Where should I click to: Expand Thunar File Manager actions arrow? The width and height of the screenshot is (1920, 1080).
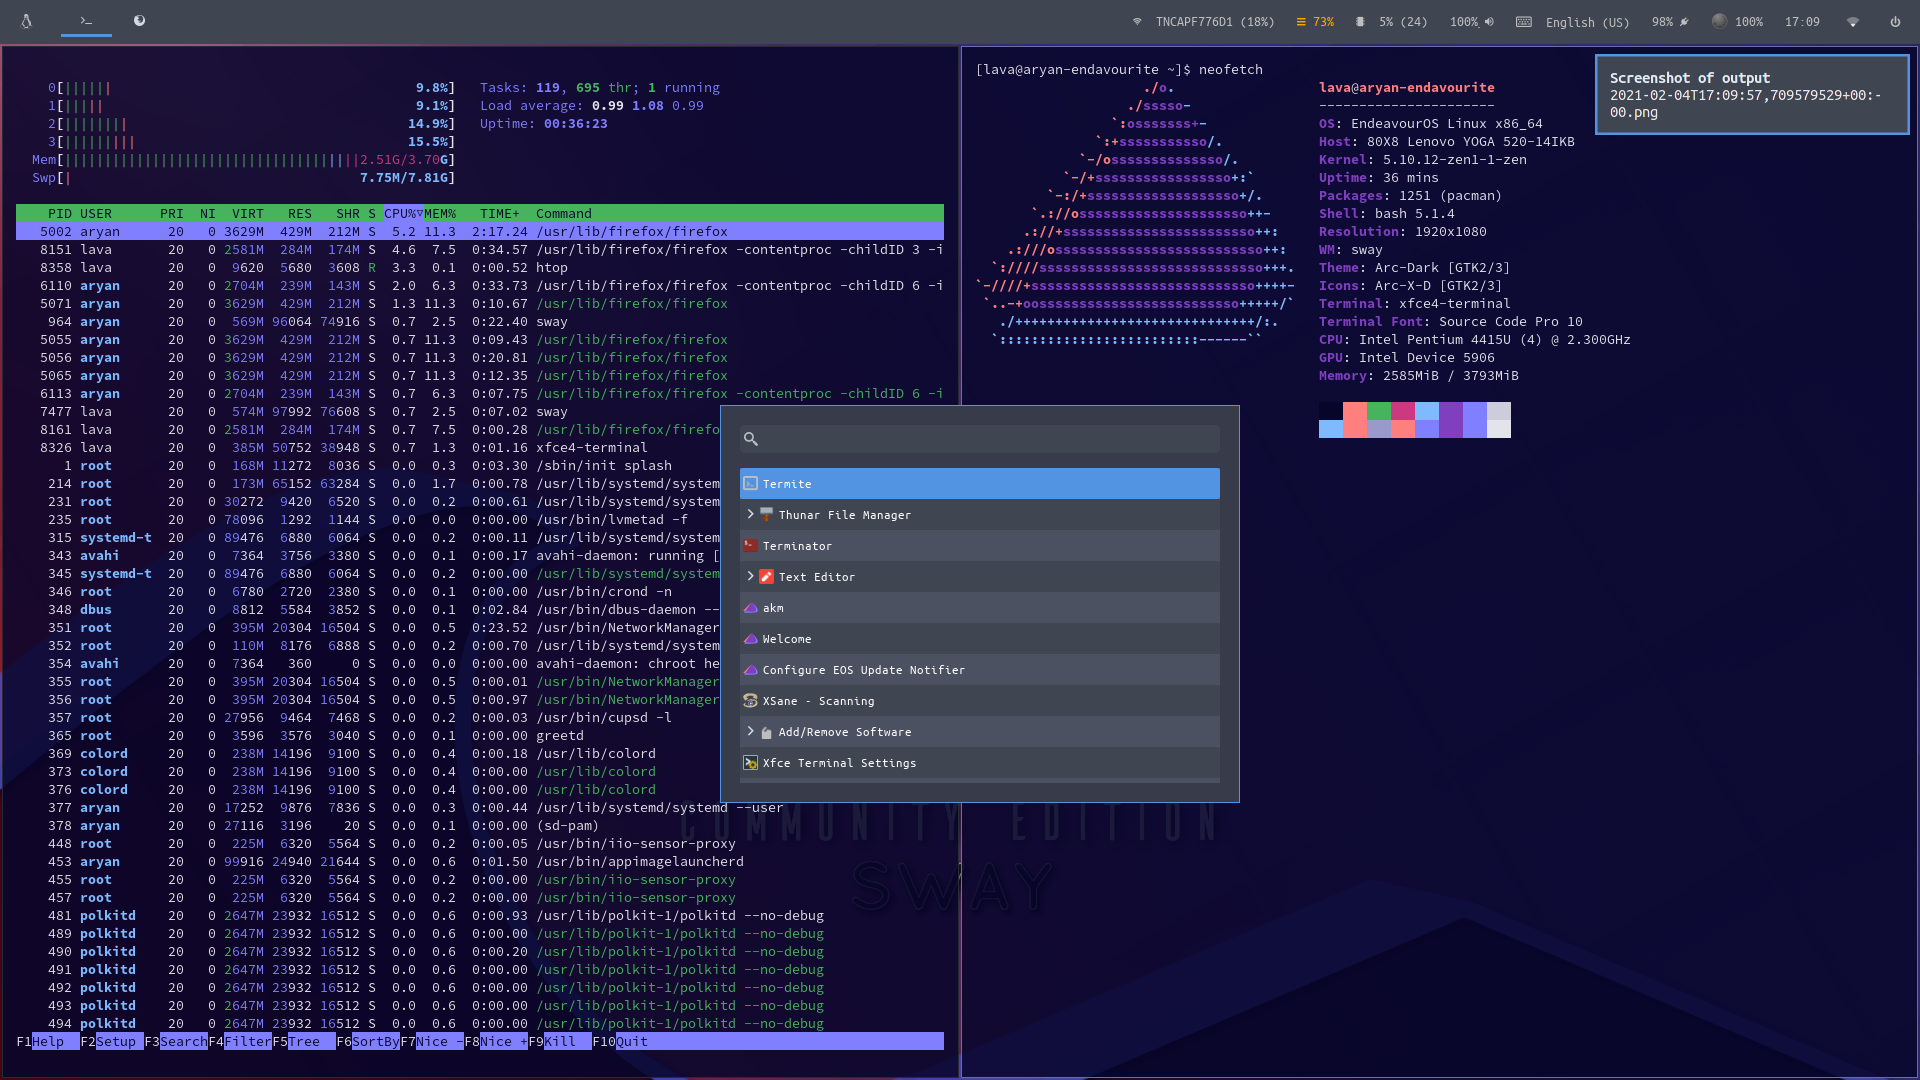750,514
